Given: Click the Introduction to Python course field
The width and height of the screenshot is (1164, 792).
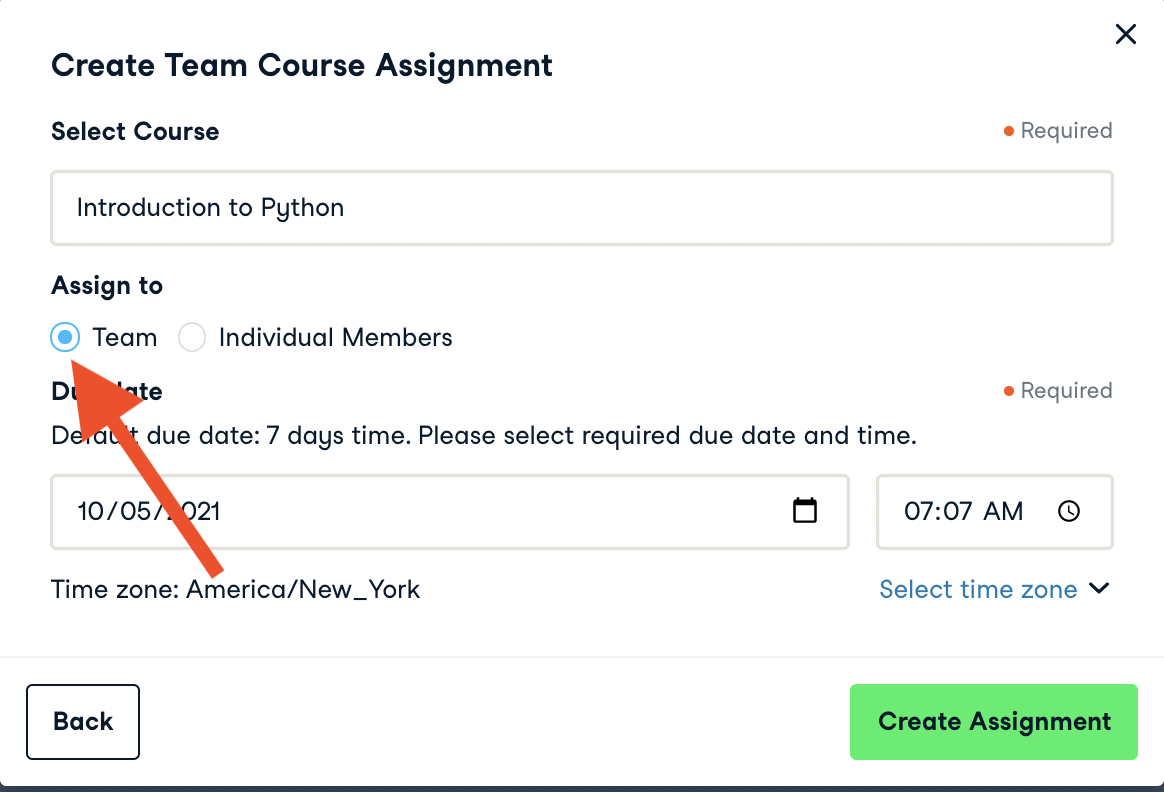Looking at the screenshot, I should pyautogui.click(x=581, y=208).
